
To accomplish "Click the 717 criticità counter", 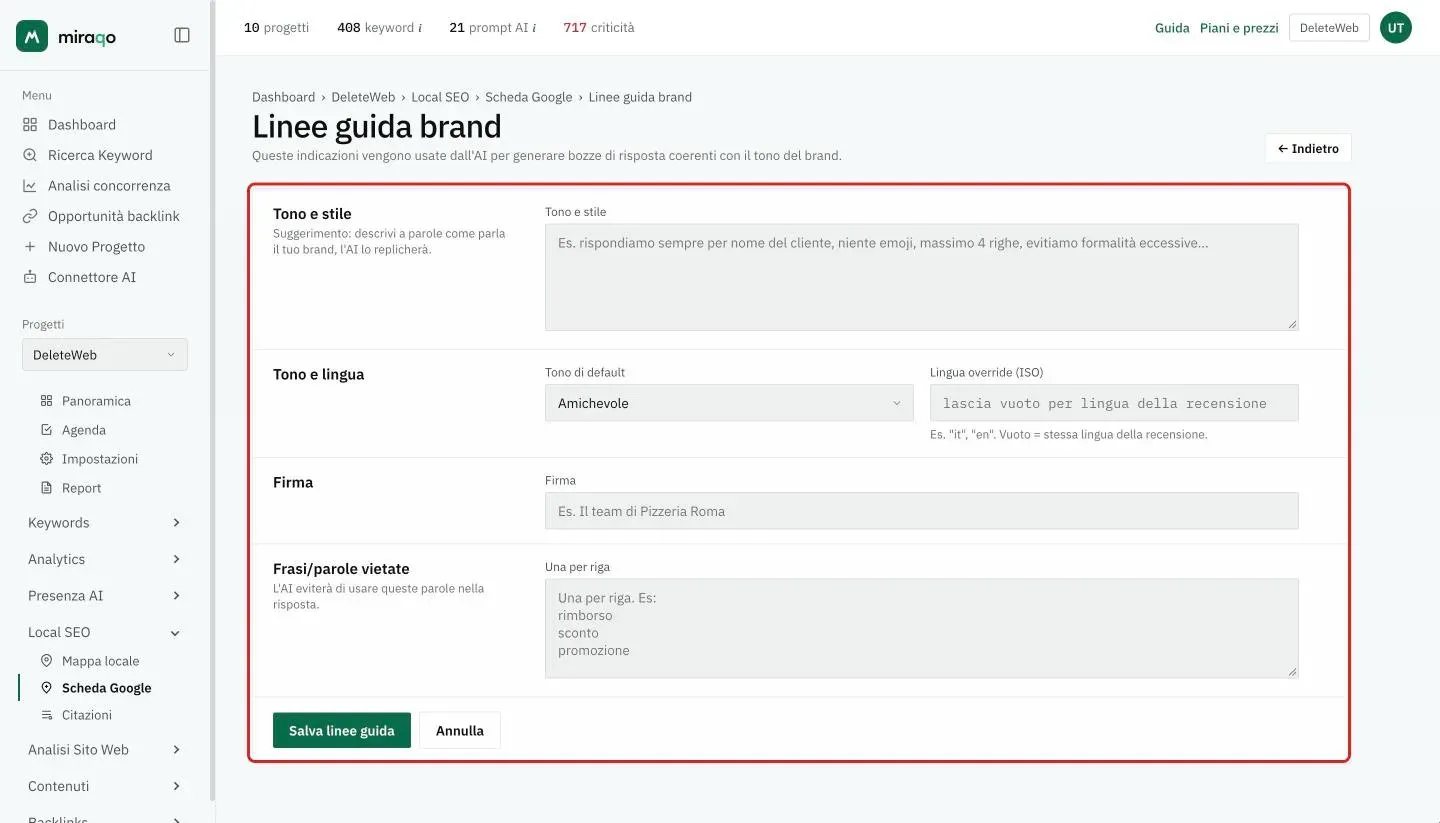I will [598, 28].
